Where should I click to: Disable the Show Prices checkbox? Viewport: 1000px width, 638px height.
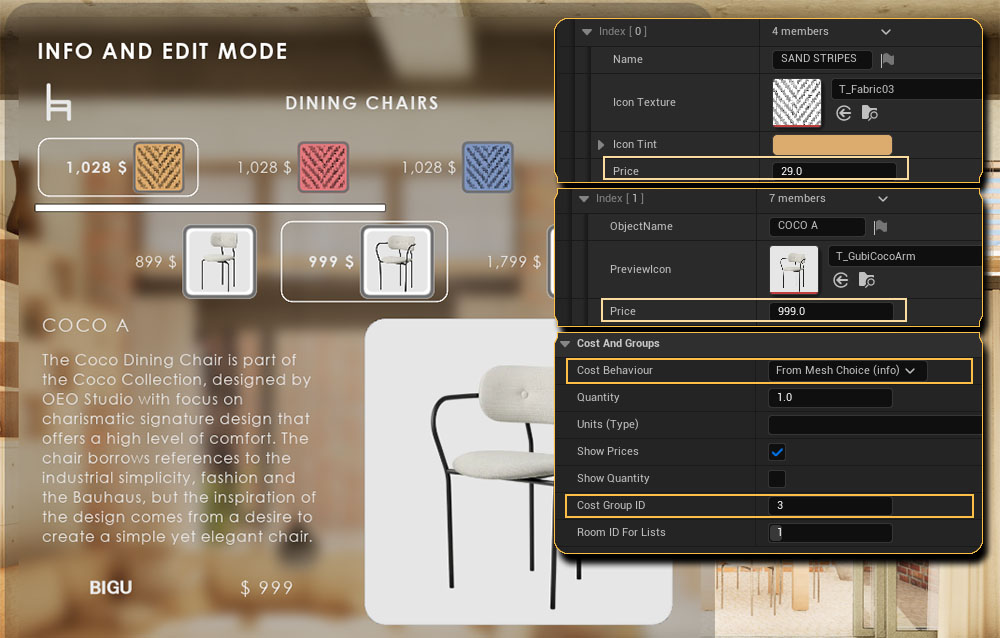tap(777, 452)
